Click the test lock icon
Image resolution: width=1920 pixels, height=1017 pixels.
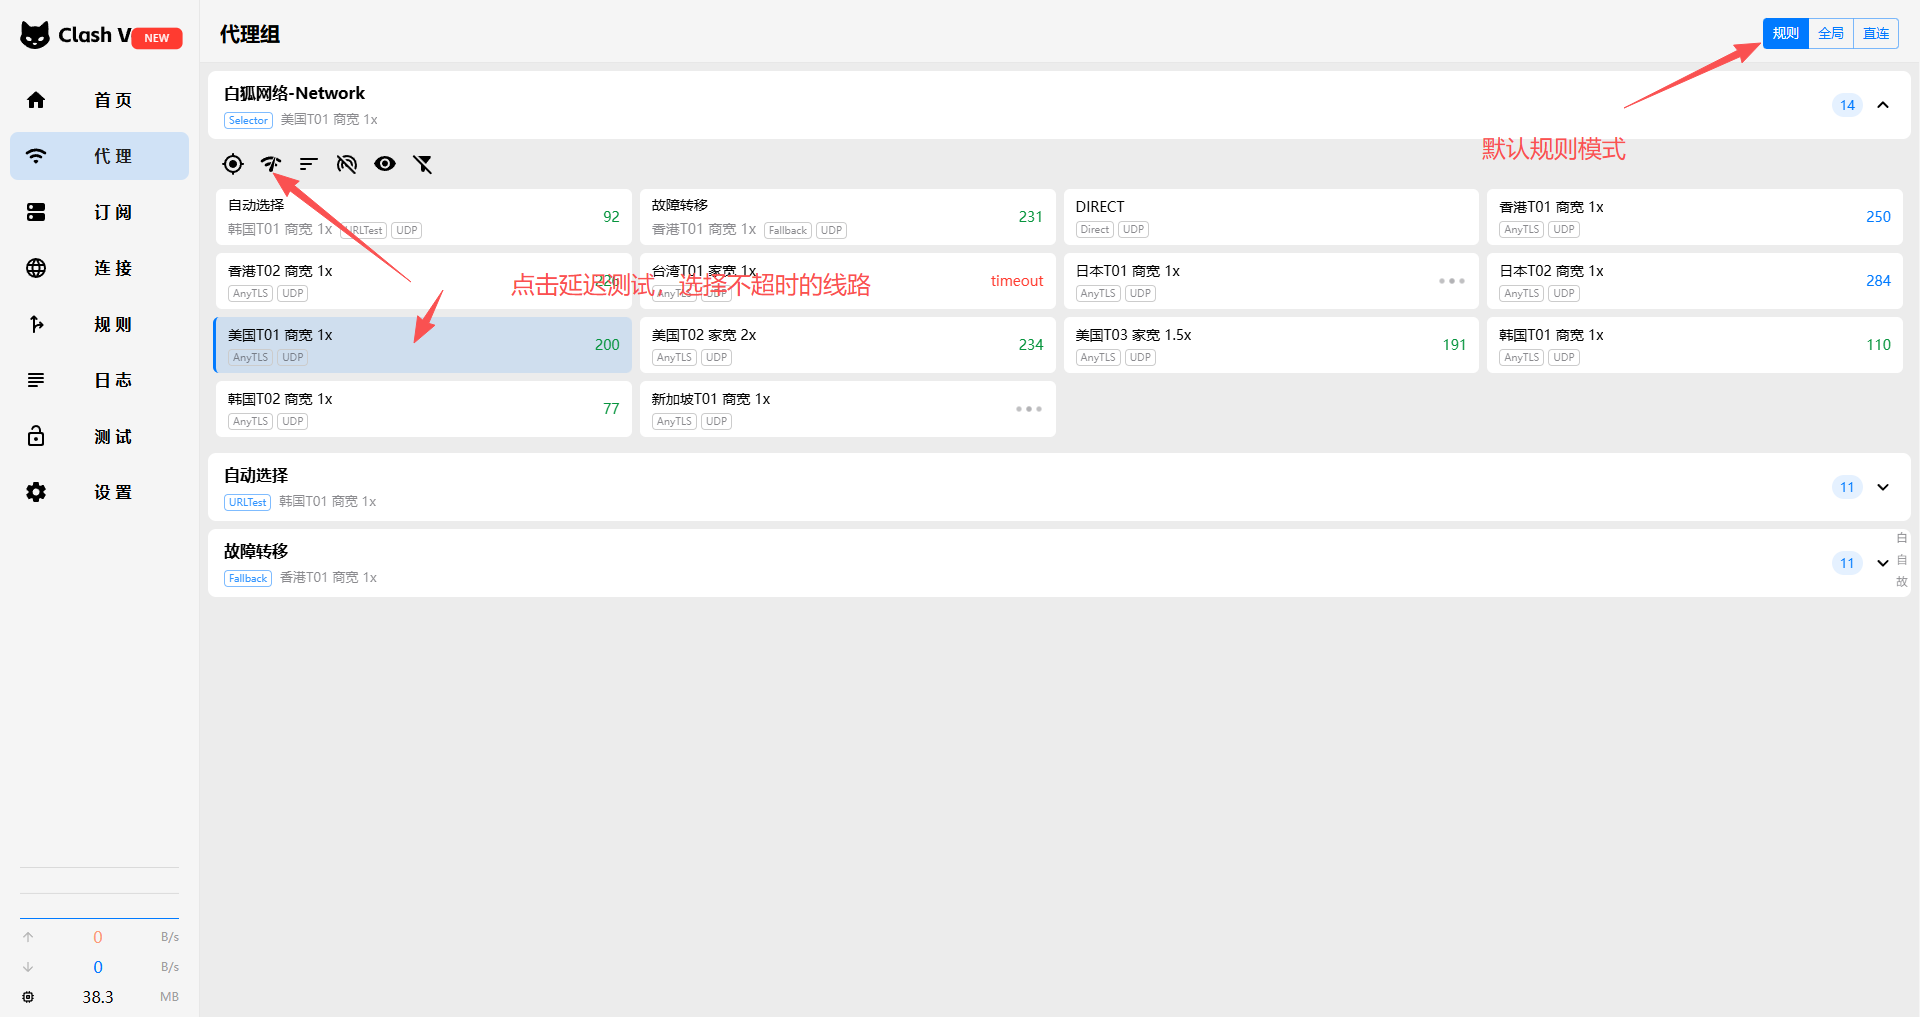coord(36,436)
